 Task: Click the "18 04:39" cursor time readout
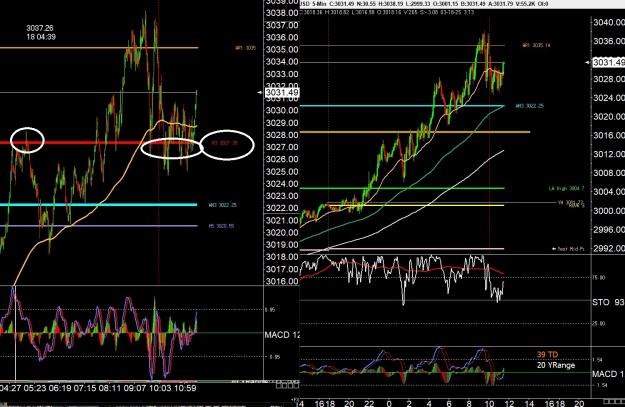[x=41, y=37]
